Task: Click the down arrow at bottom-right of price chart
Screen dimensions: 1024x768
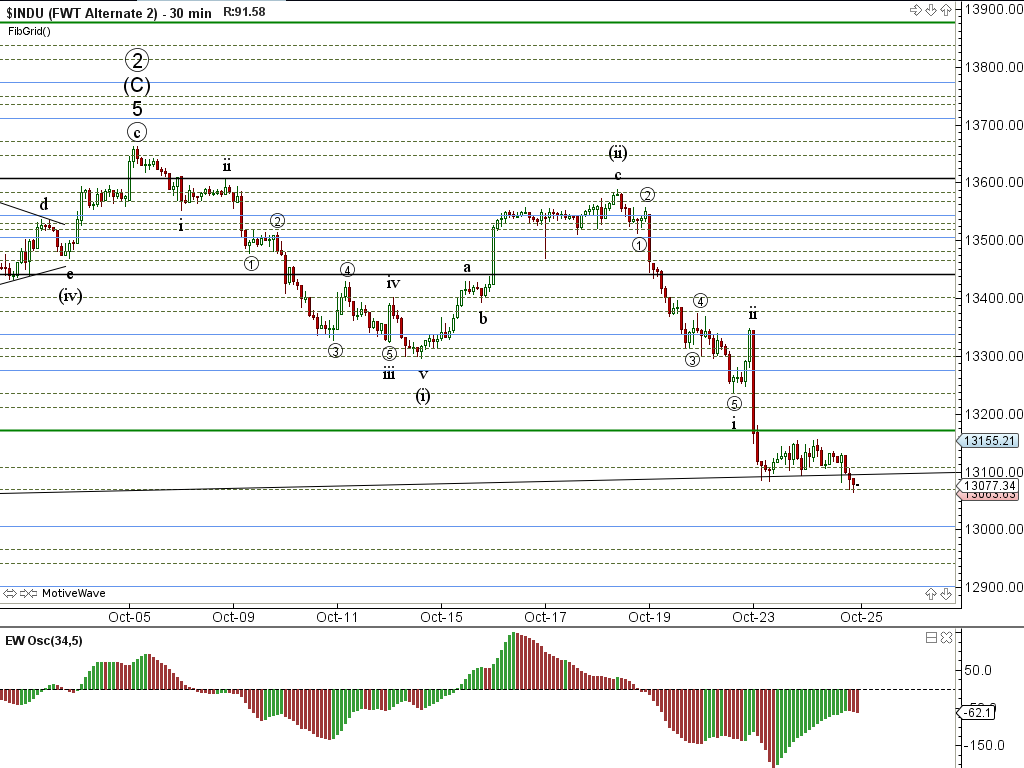Action: click(944, 593)
